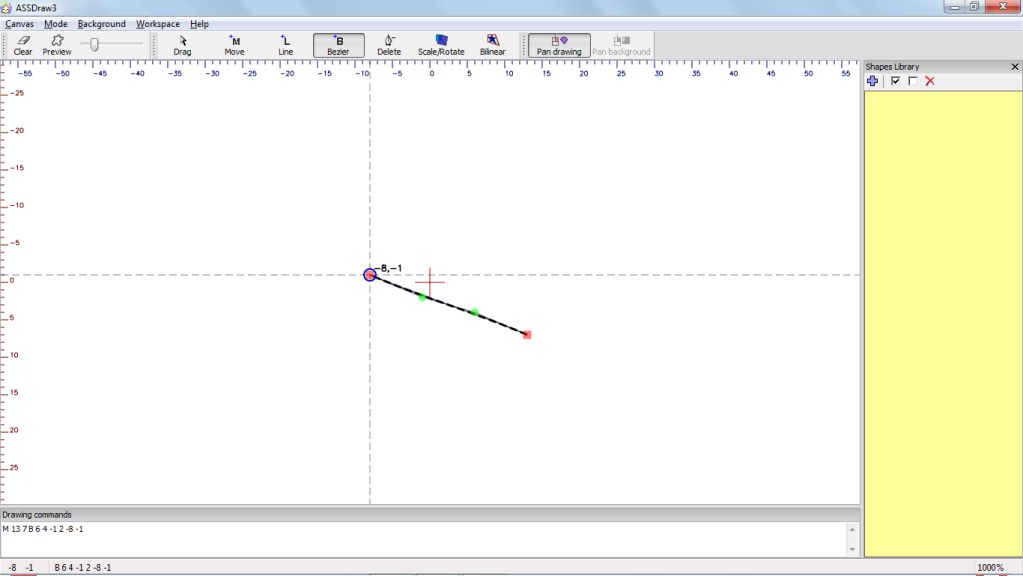
Task: Click the ASSDraw3 title bar icon
Action: tap(7, 8)
